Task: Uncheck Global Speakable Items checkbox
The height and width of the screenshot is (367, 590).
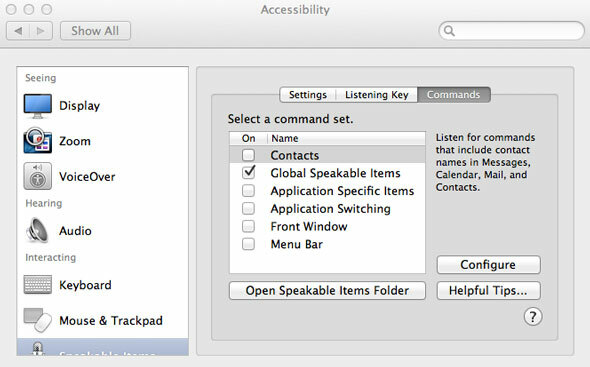Action: [x=248, y=172]
